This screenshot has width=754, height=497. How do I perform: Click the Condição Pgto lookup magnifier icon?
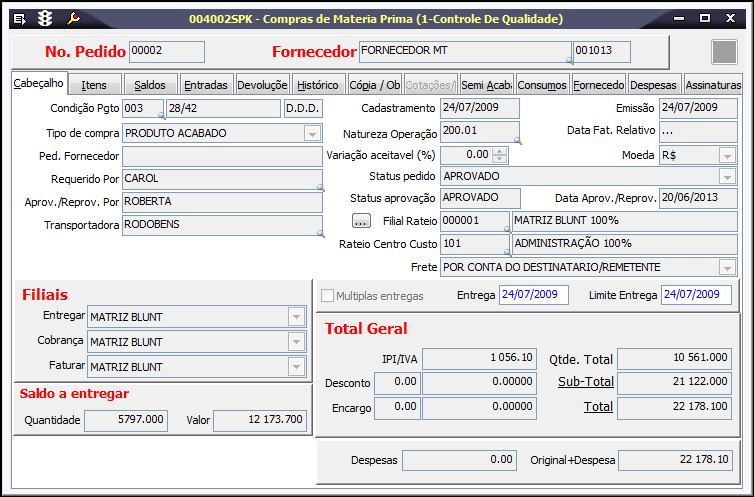[x=162, y=116]
